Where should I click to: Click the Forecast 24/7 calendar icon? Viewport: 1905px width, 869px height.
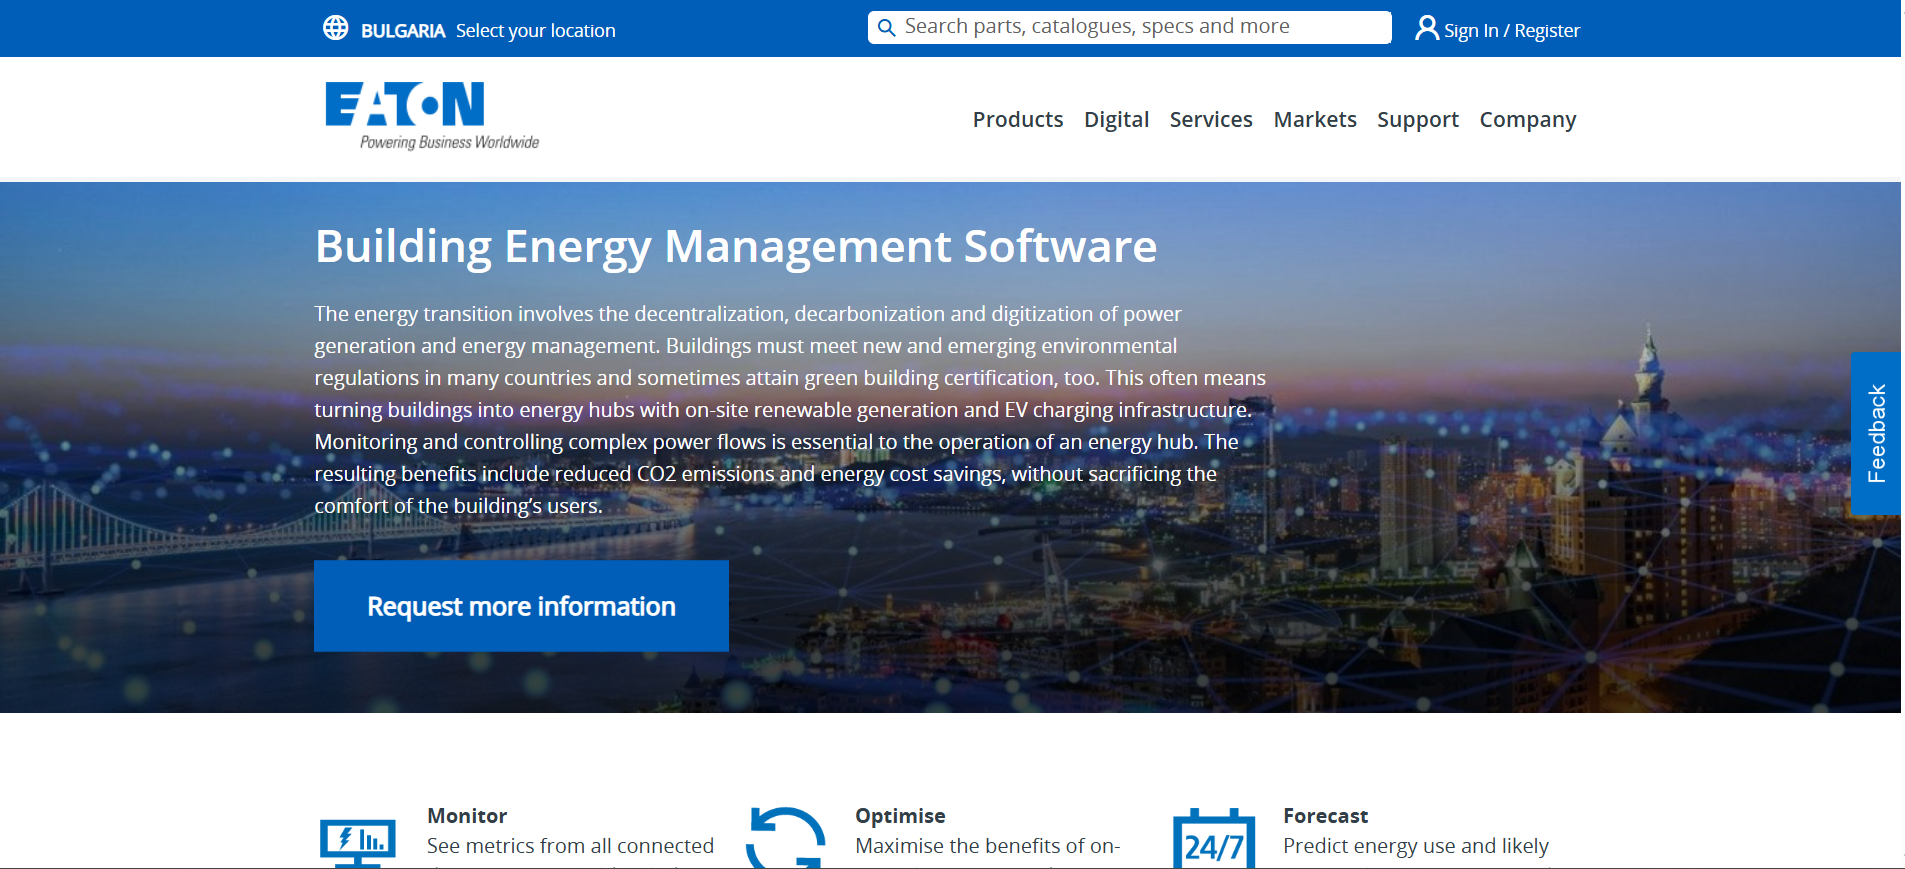[x=1214, y=838]
